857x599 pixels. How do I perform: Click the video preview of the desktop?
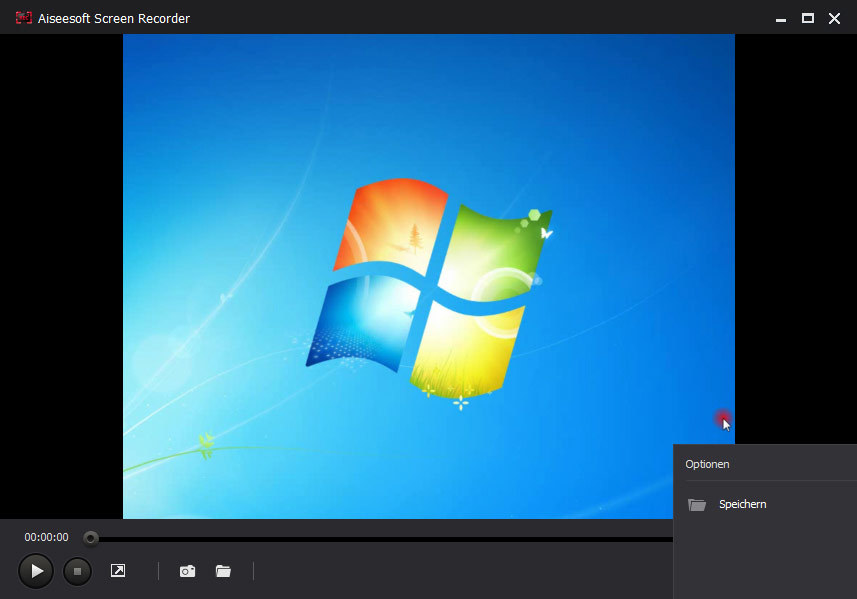tap(428, 277)
